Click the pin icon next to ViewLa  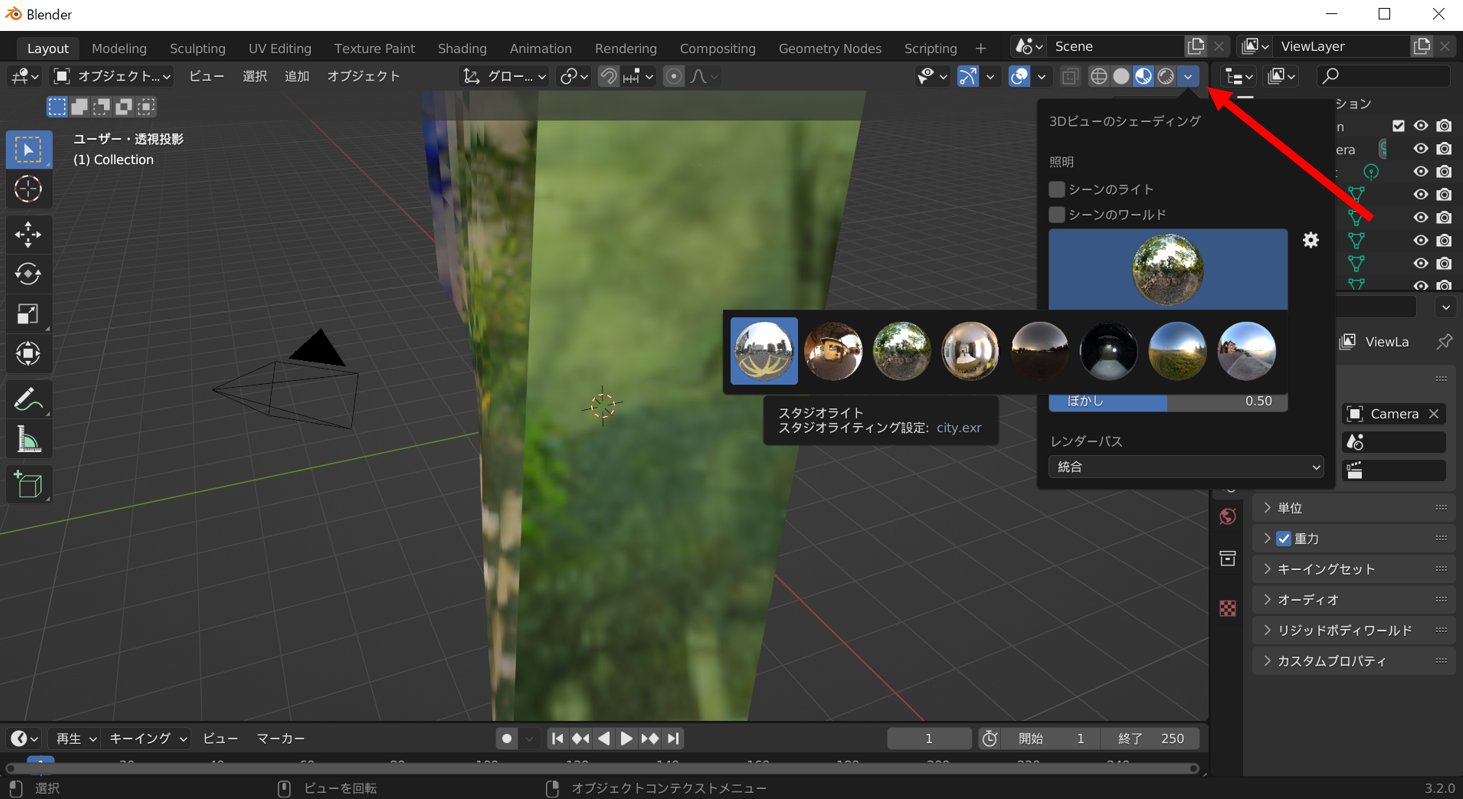click(1444, 342)
